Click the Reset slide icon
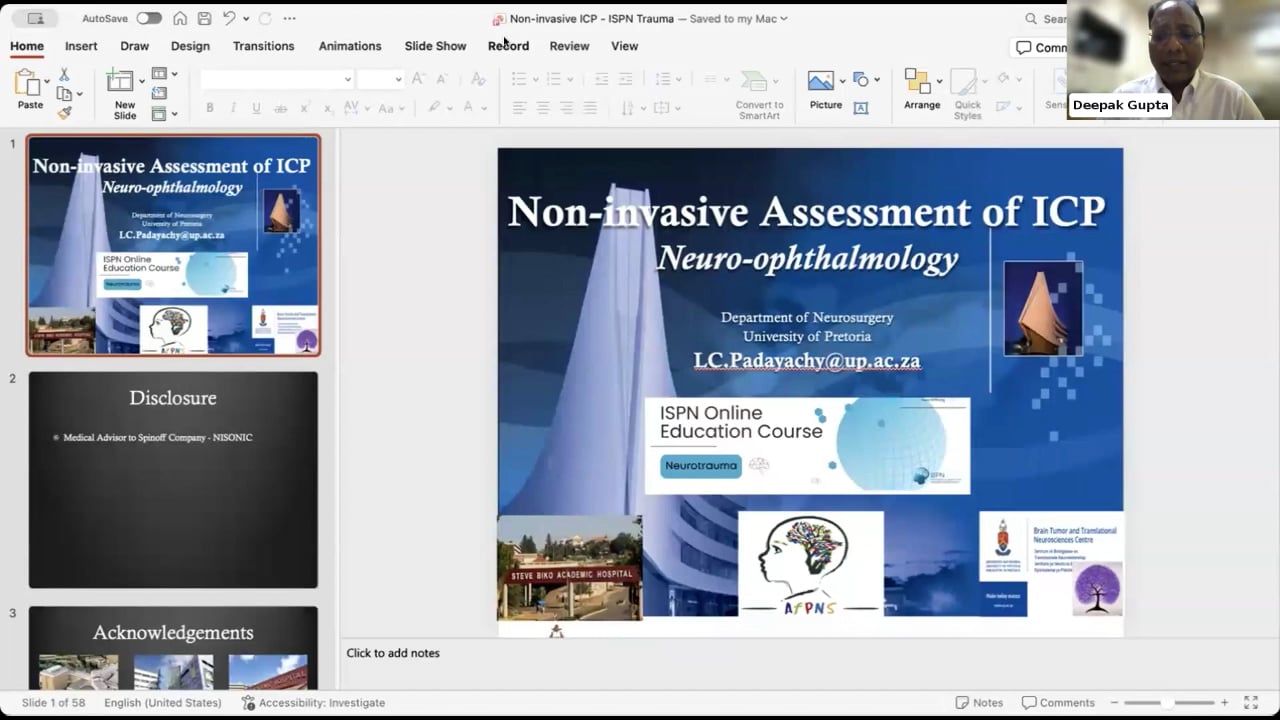 tap(160, 94)
